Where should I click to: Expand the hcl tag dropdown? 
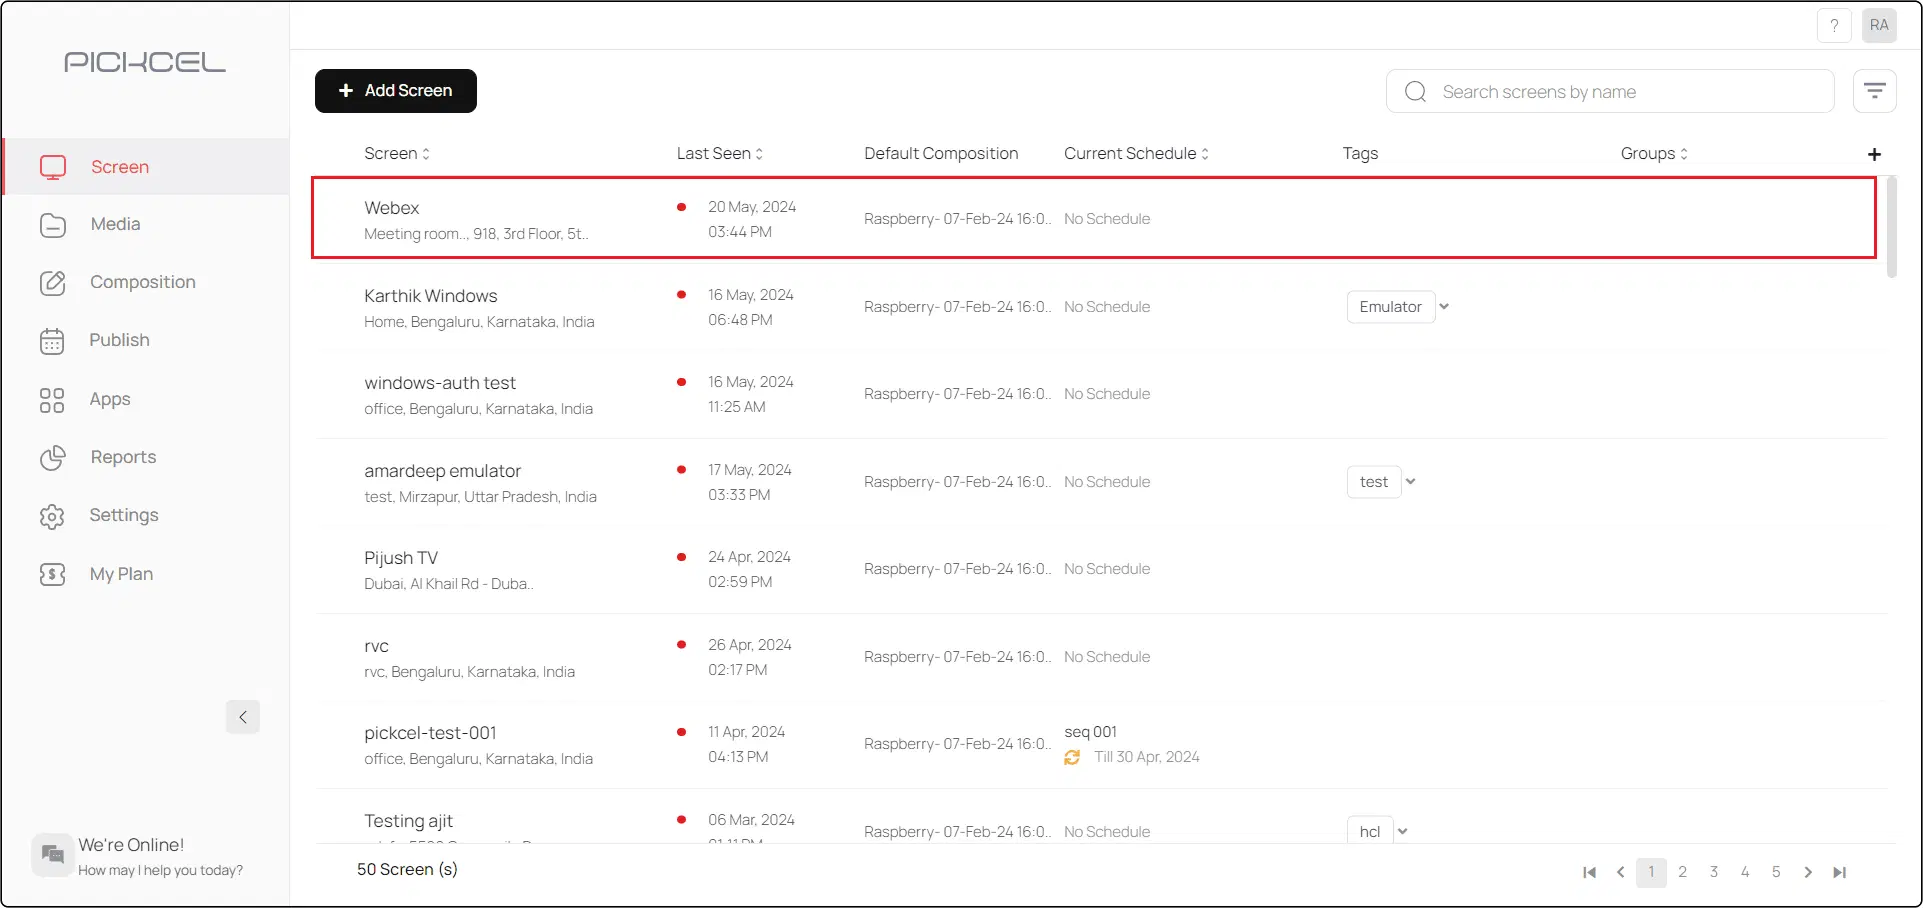1402,830
